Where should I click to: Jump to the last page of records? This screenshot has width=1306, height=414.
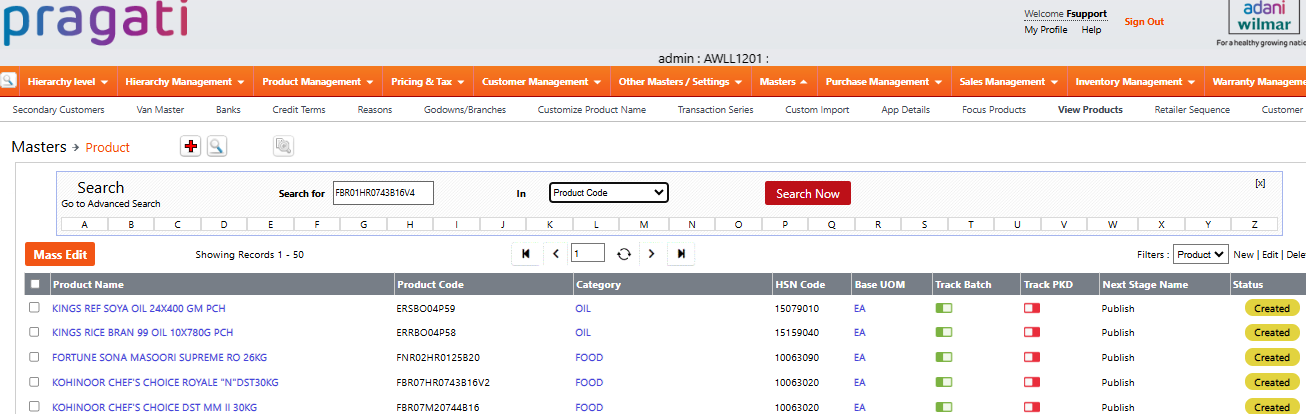click(681, 254)
